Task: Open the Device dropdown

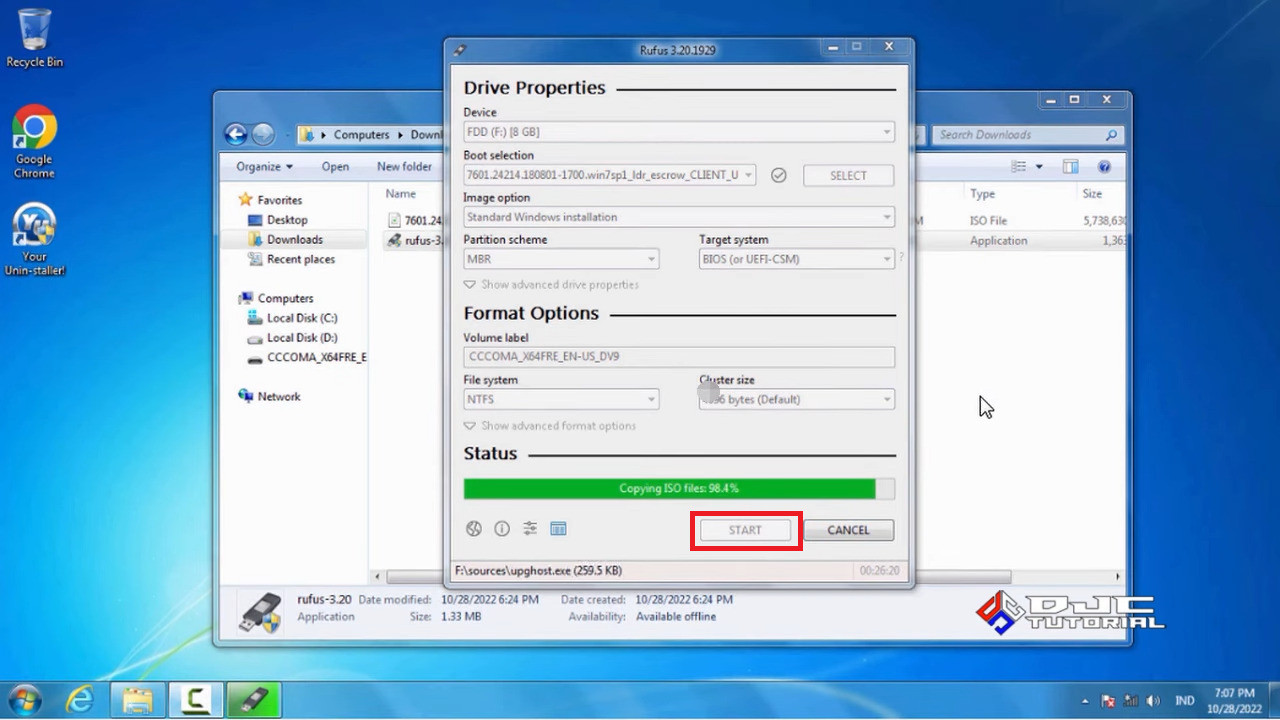Action: [679, 132]
